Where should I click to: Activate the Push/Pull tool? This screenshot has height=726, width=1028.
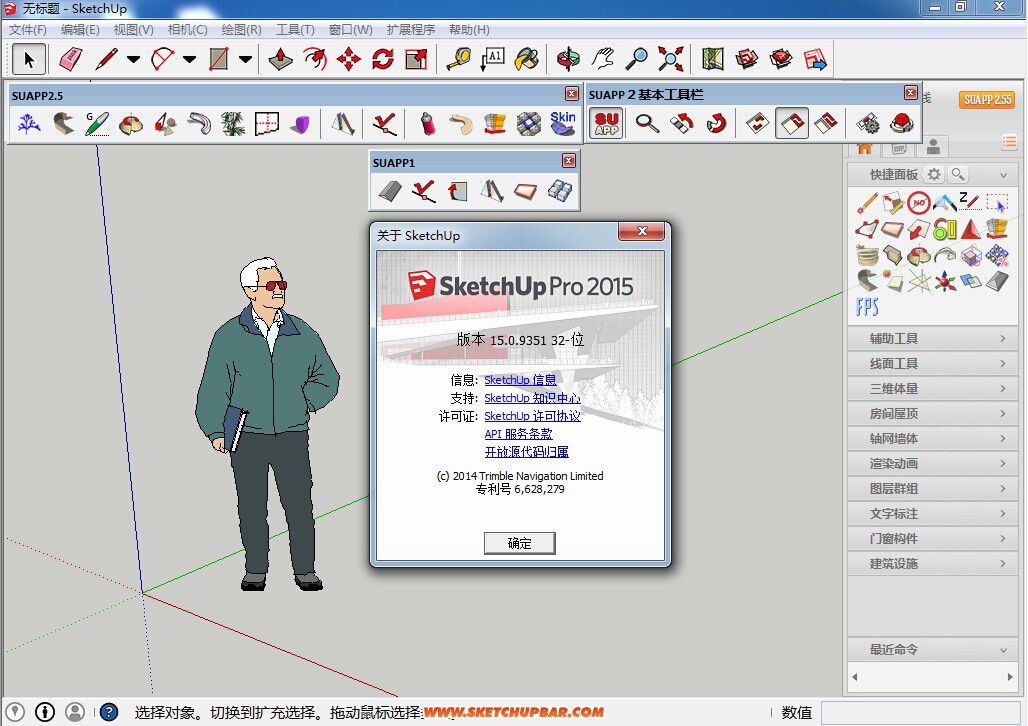[281, 59]
